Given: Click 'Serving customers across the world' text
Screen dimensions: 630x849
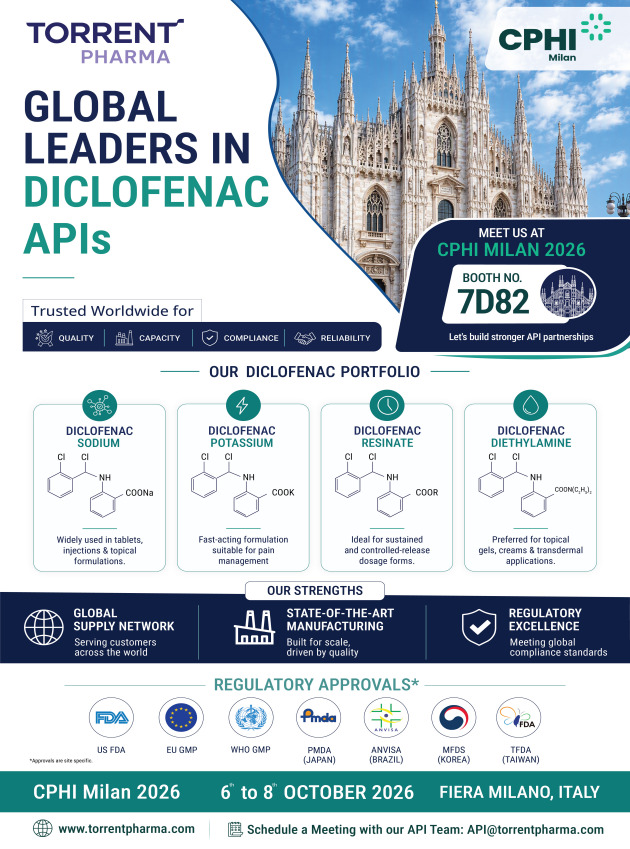Looking at the screenshot, I should [x=115, y=647].
